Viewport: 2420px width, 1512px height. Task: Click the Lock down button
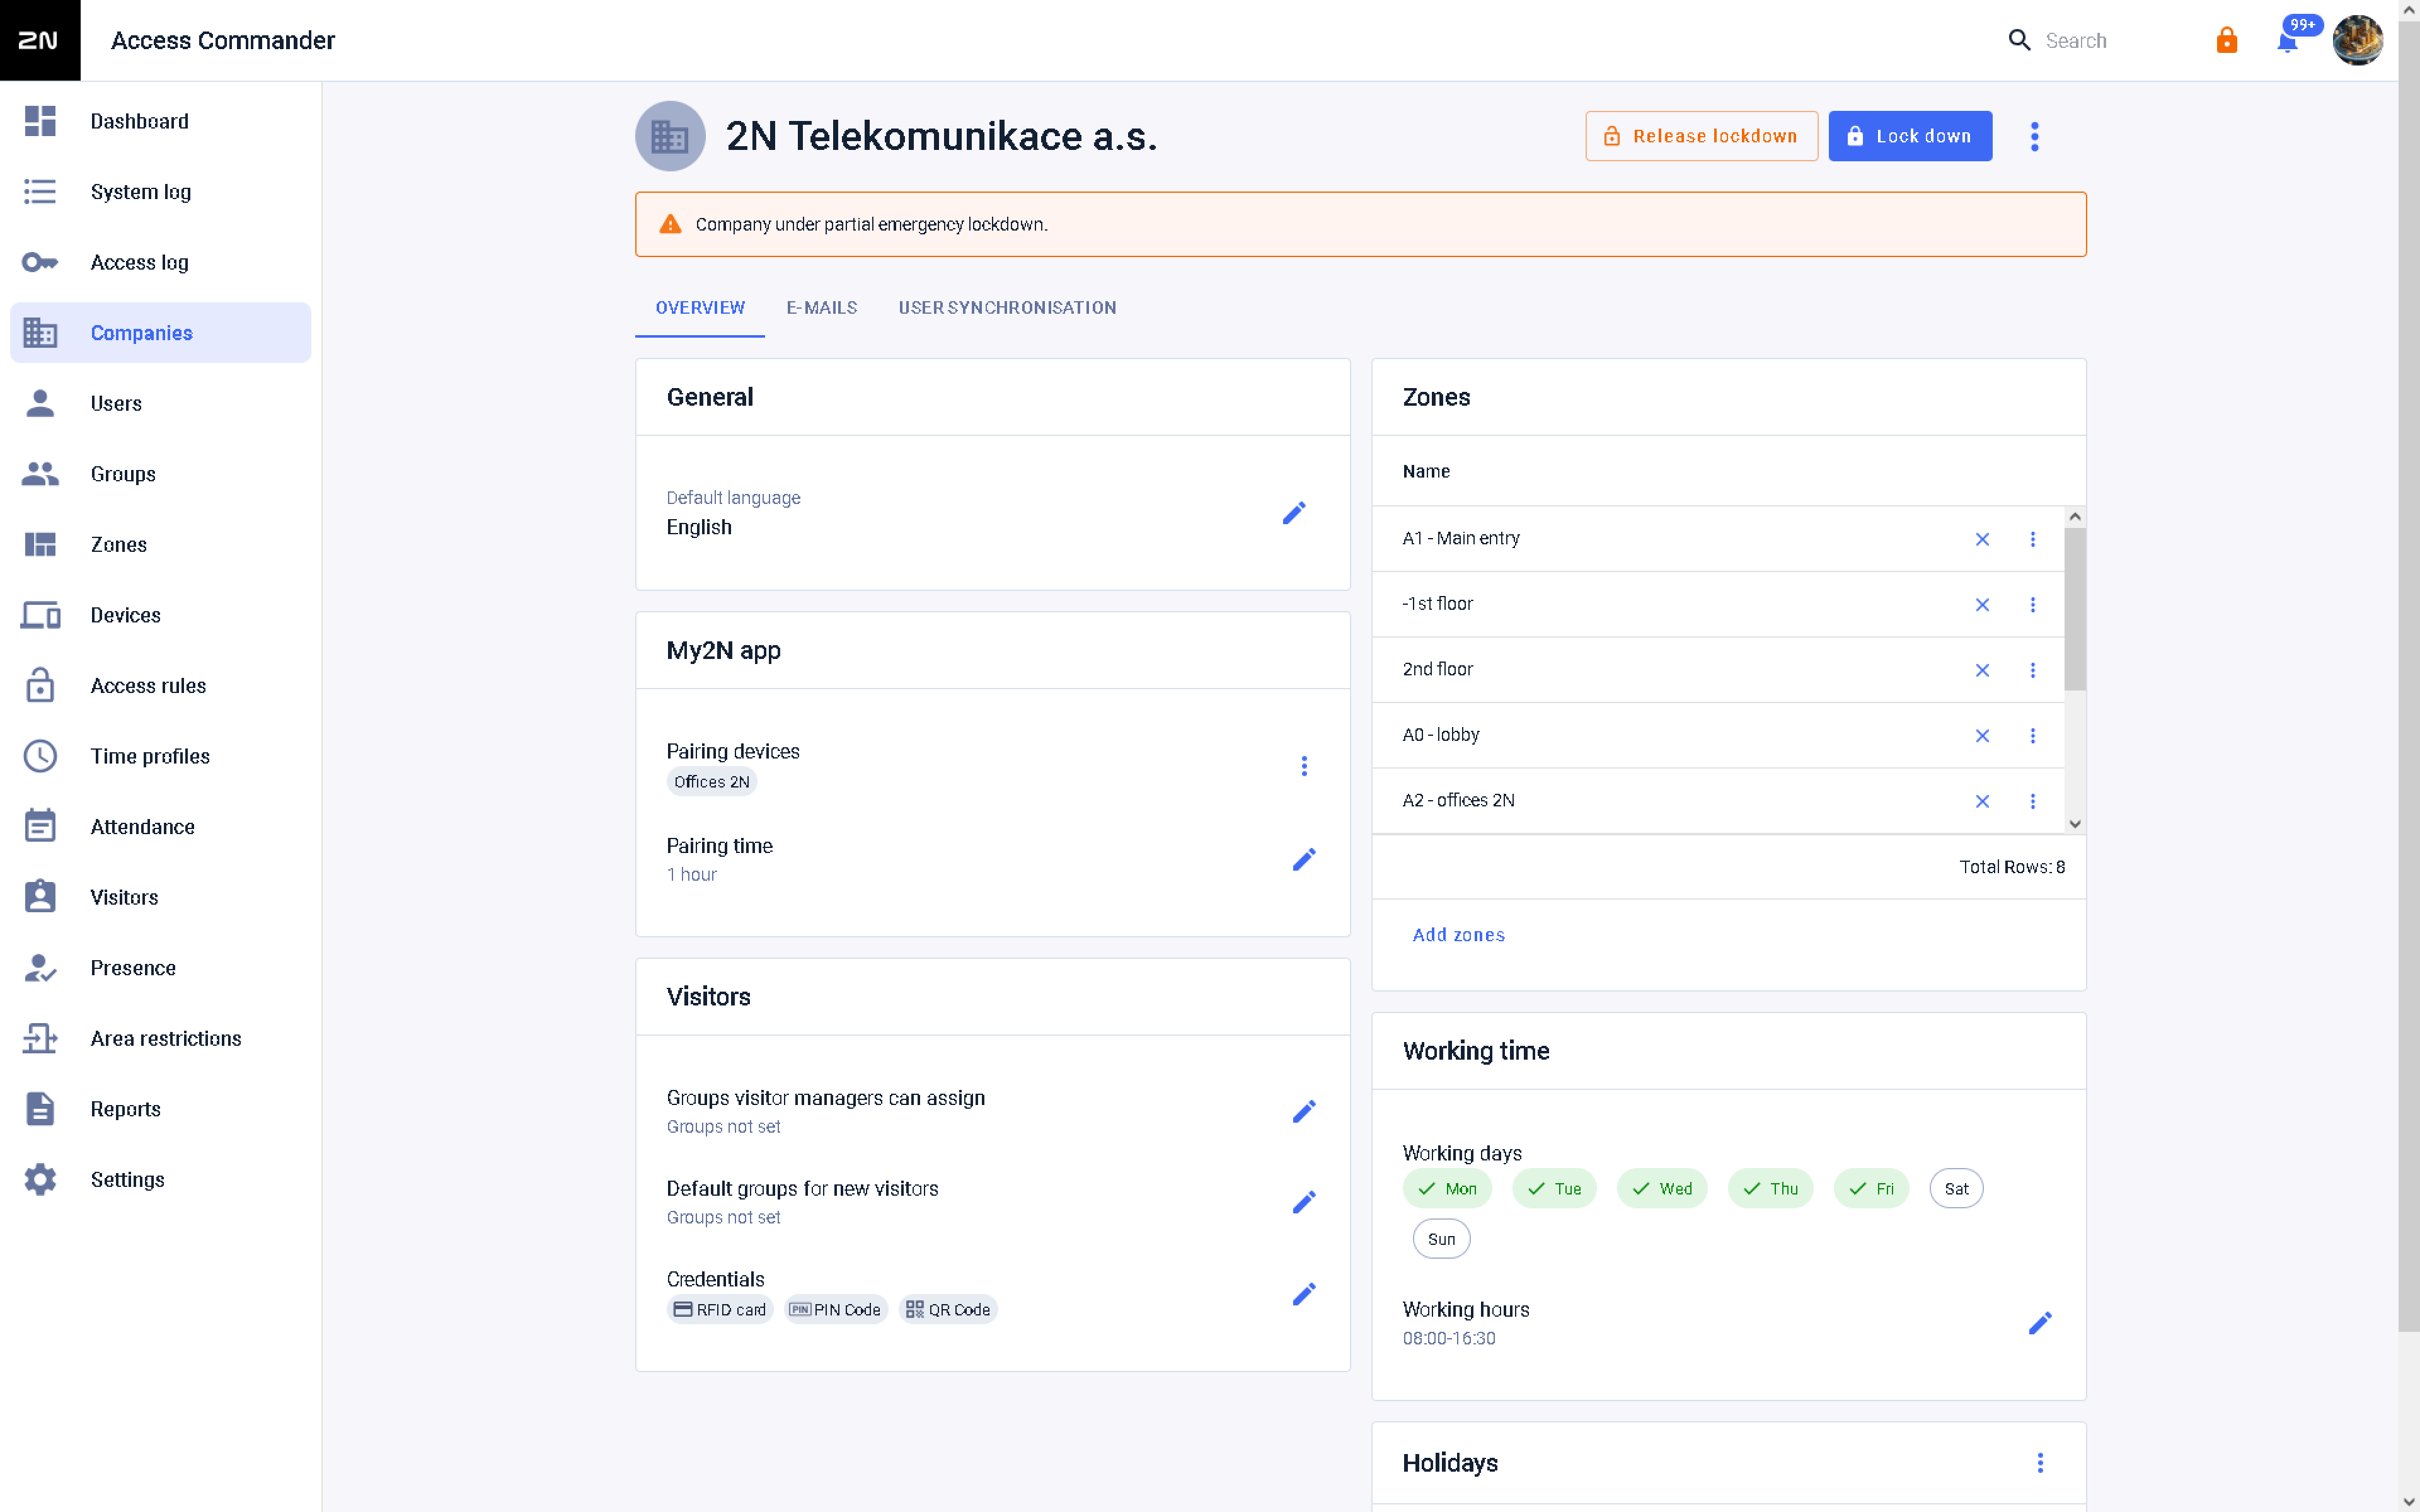click(x=1910, y=136)
